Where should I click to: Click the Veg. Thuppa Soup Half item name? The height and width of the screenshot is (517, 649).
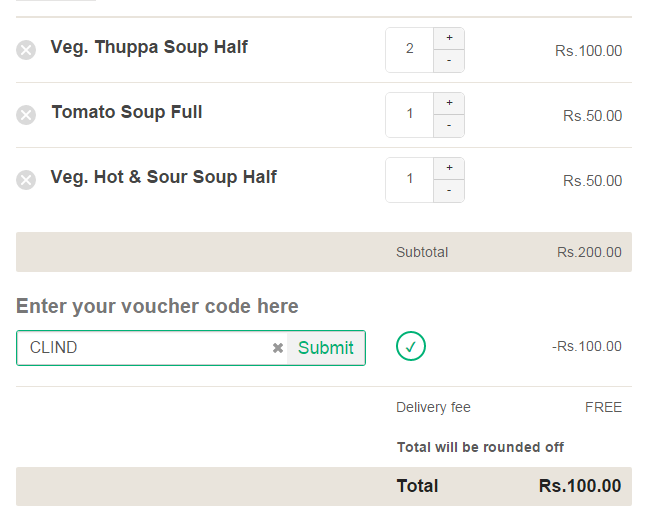149,48
